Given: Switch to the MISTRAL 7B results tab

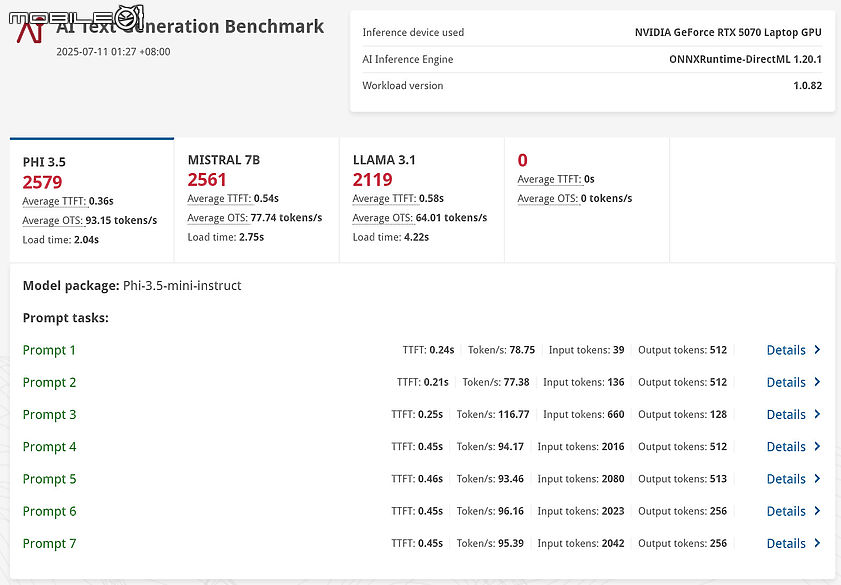Looking at the screenshot, I should (256, 200).
